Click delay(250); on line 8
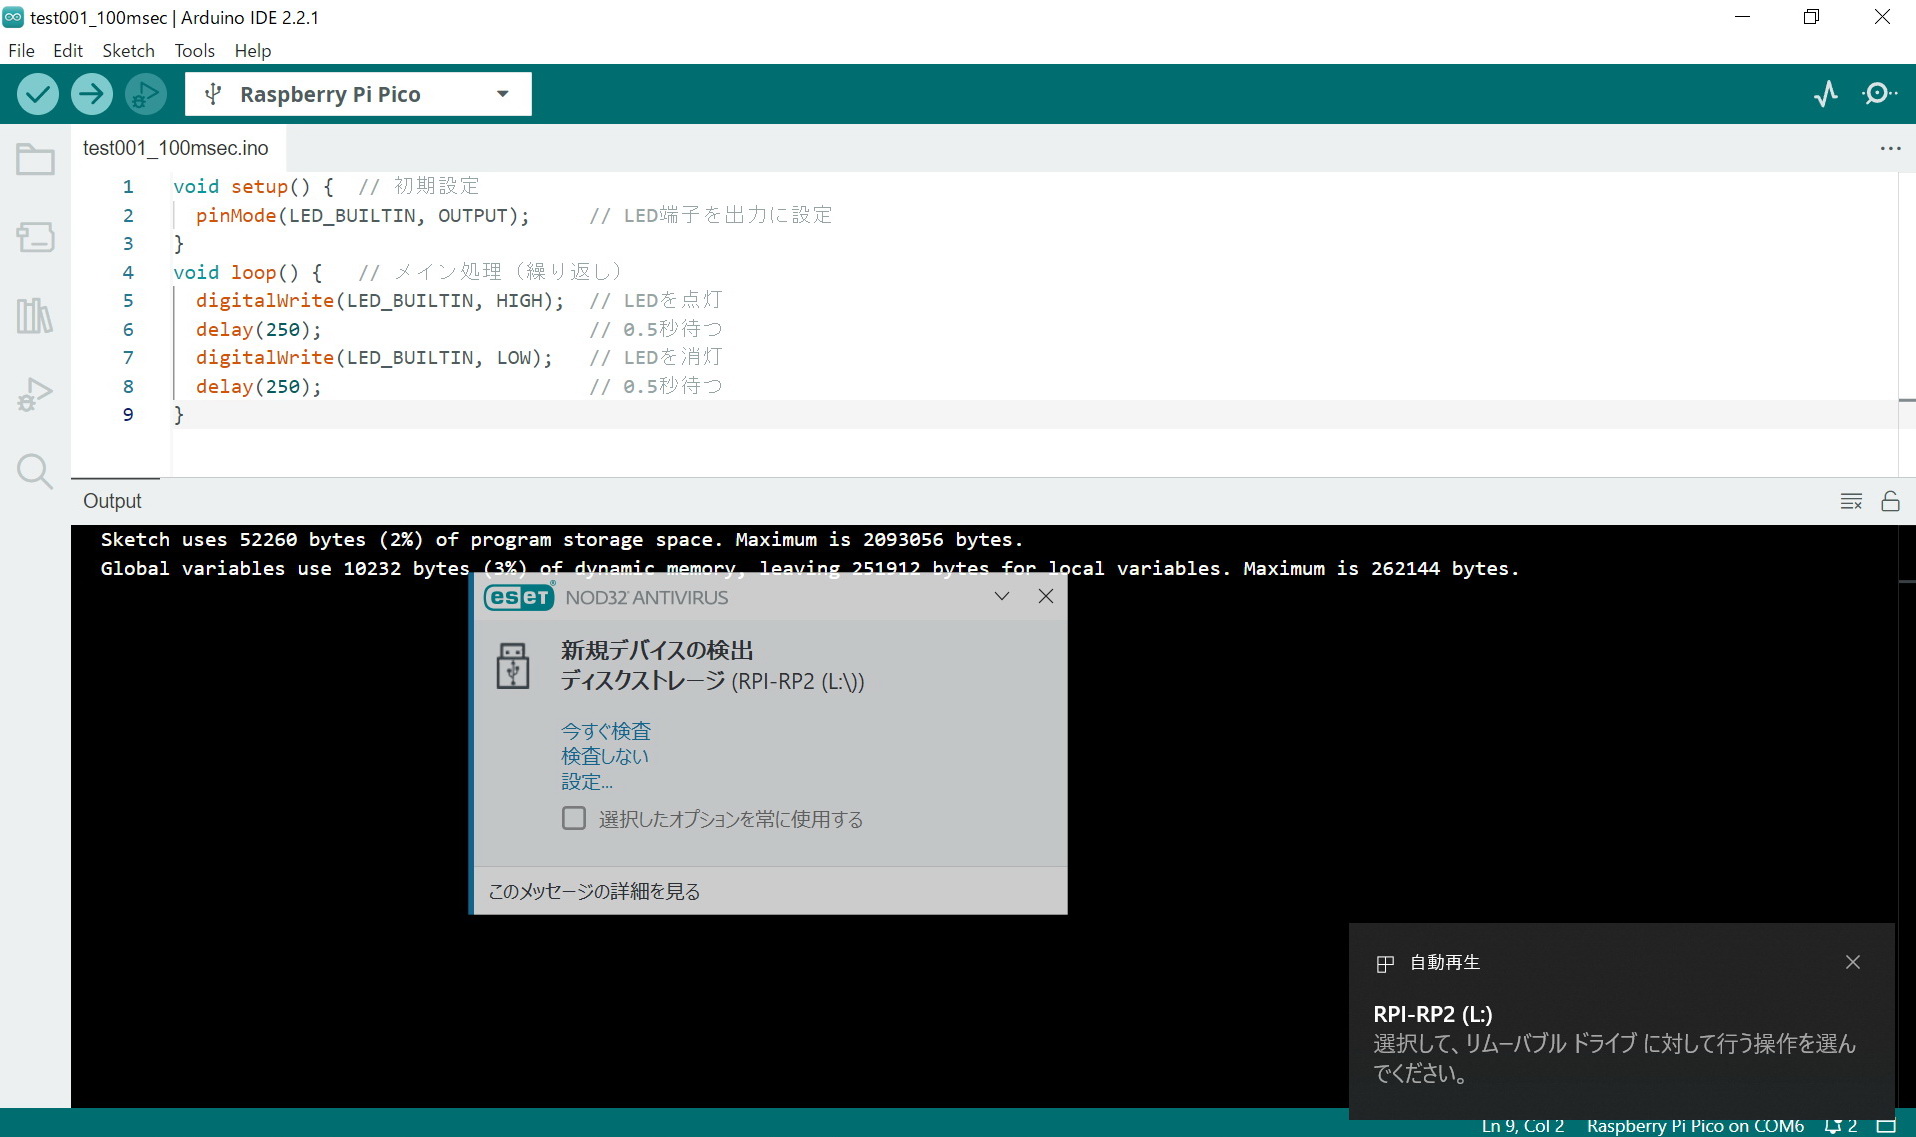 258,386
